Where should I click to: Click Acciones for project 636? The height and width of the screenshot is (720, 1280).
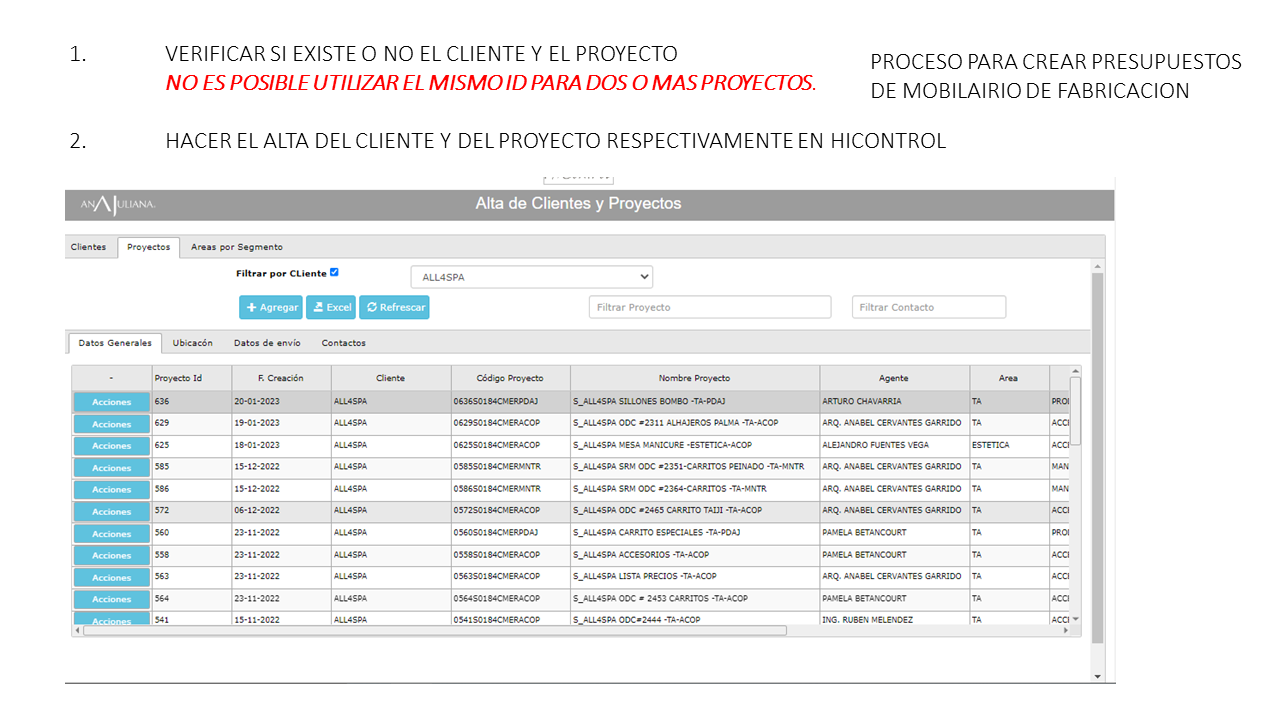tap(112, 402)
